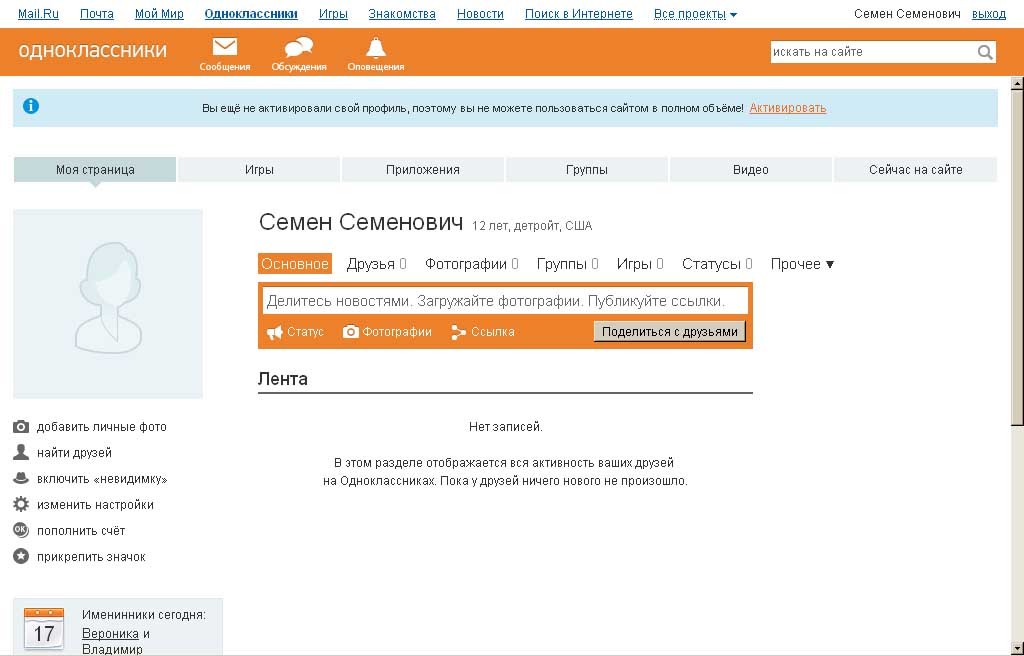Click the profile avatar placeholder
Image resolution: width=1024 pixels, height=656 pixels.
(x=108, y=304)
